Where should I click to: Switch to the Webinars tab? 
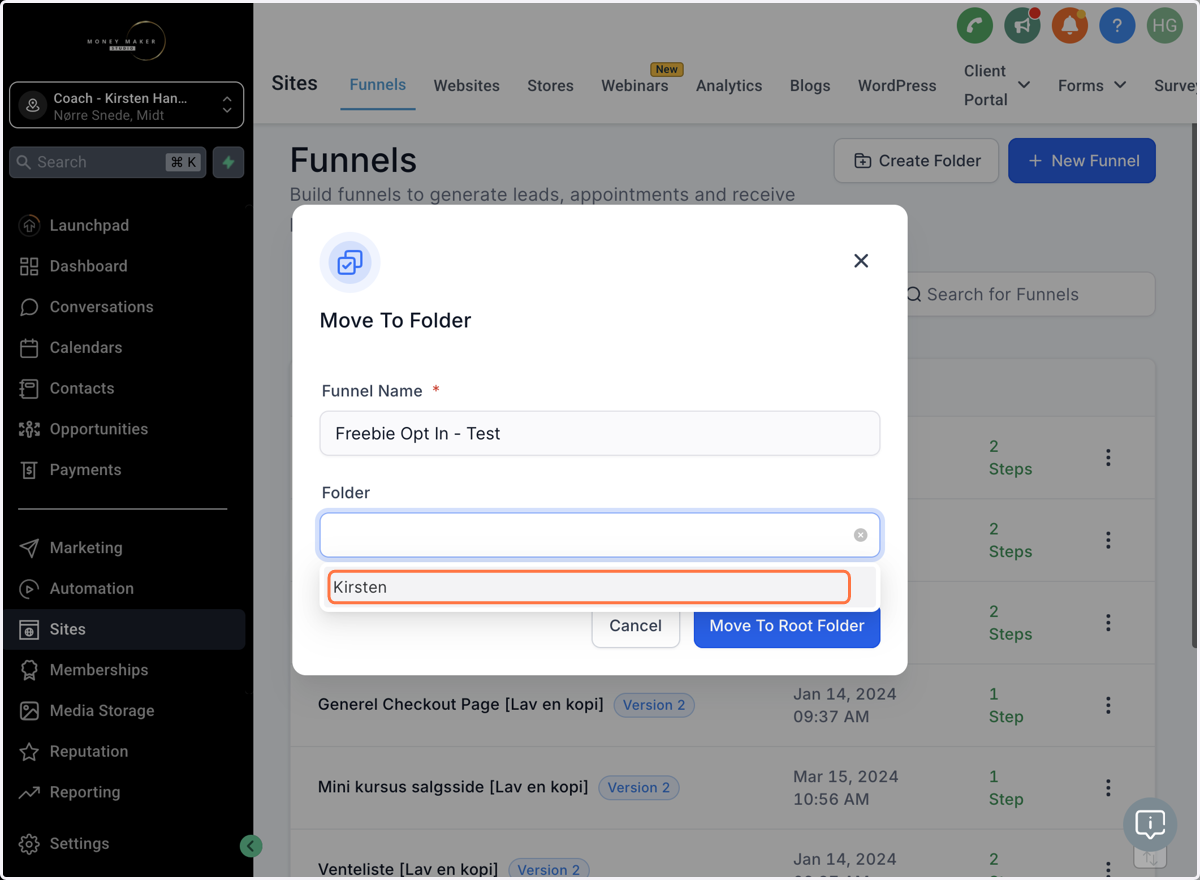coord(634,86)
